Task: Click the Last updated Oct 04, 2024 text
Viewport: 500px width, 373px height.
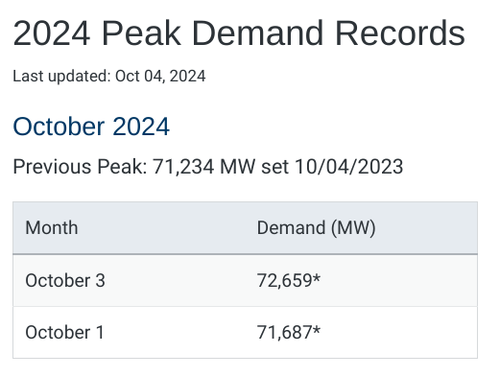Action: [109, 76]
